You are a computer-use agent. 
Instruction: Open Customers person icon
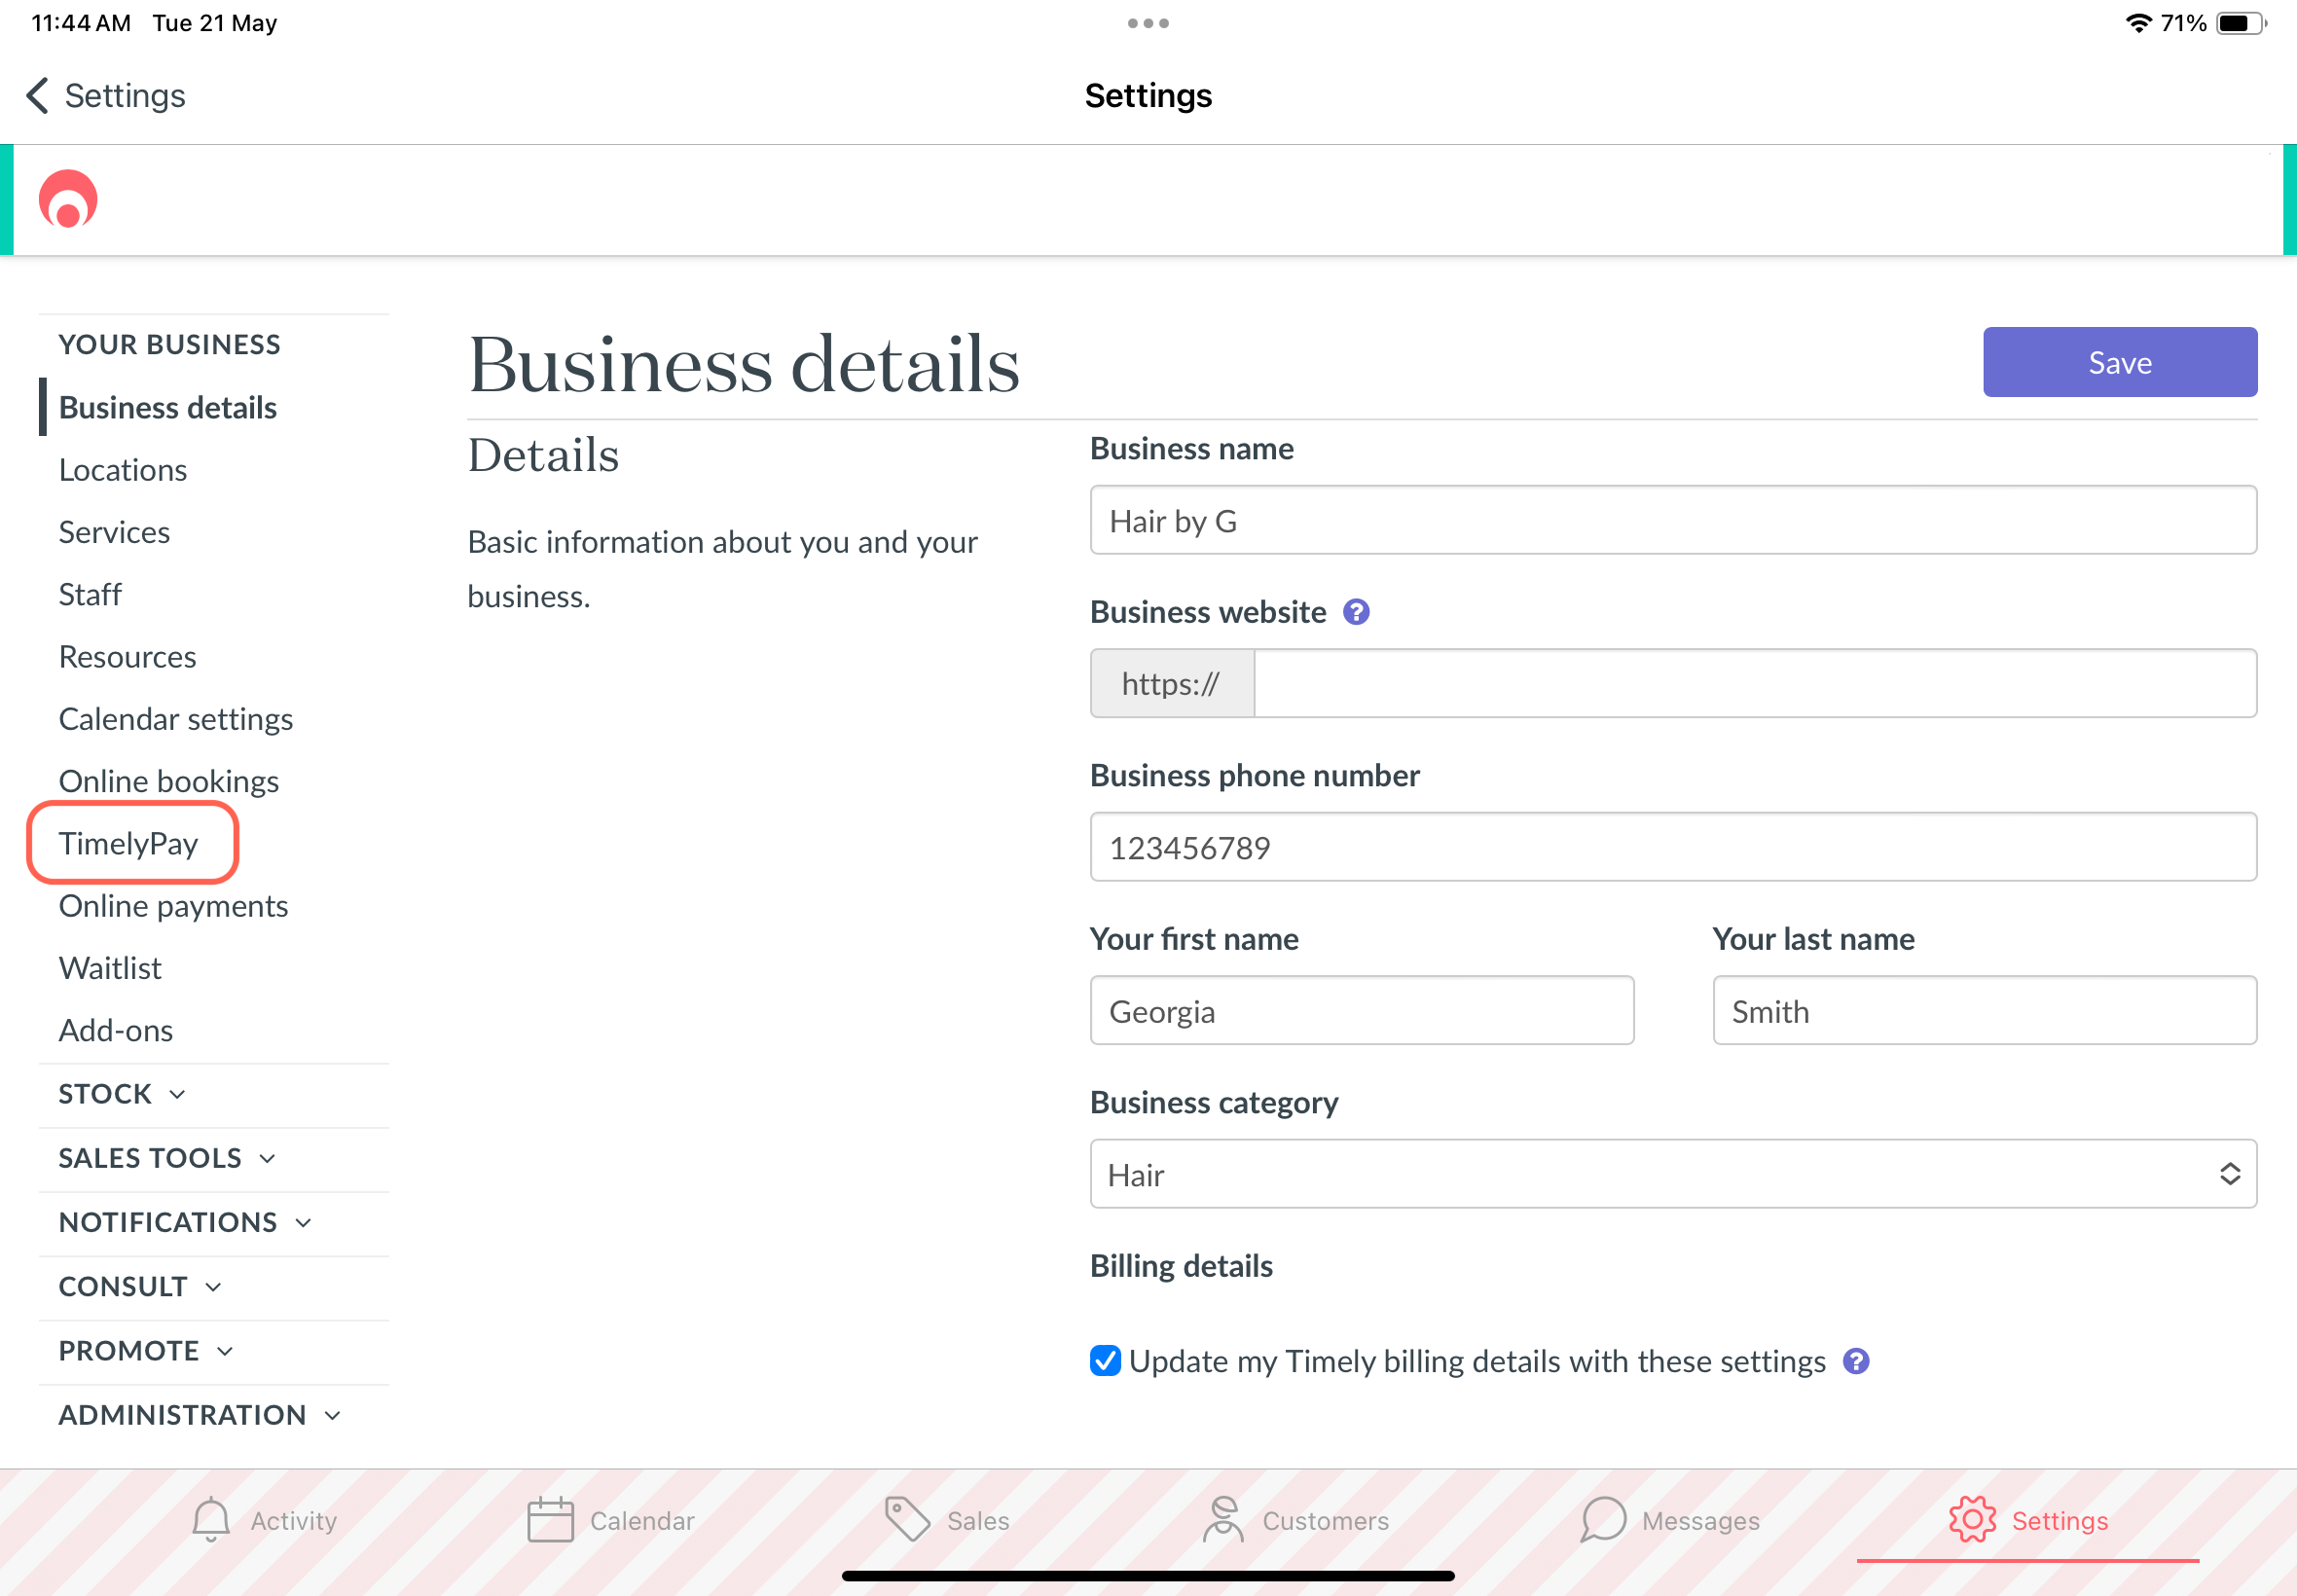click(1223, 1520)
